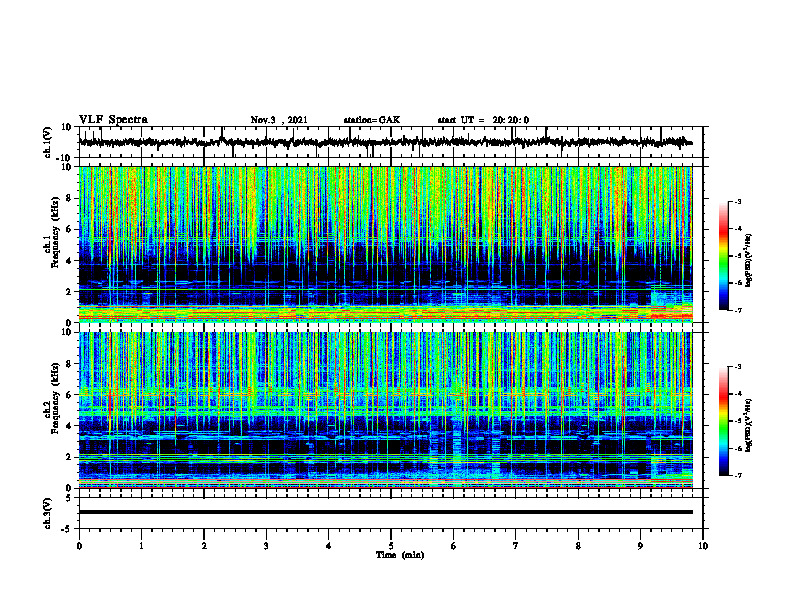This screenshot has width=792, height=612.
Task: Click time axis tick label "9"
Action: 640,546
